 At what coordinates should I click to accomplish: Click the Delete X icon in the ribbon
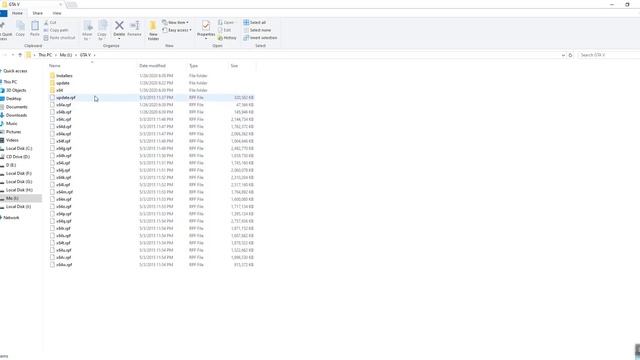click(x=119, y=26)
